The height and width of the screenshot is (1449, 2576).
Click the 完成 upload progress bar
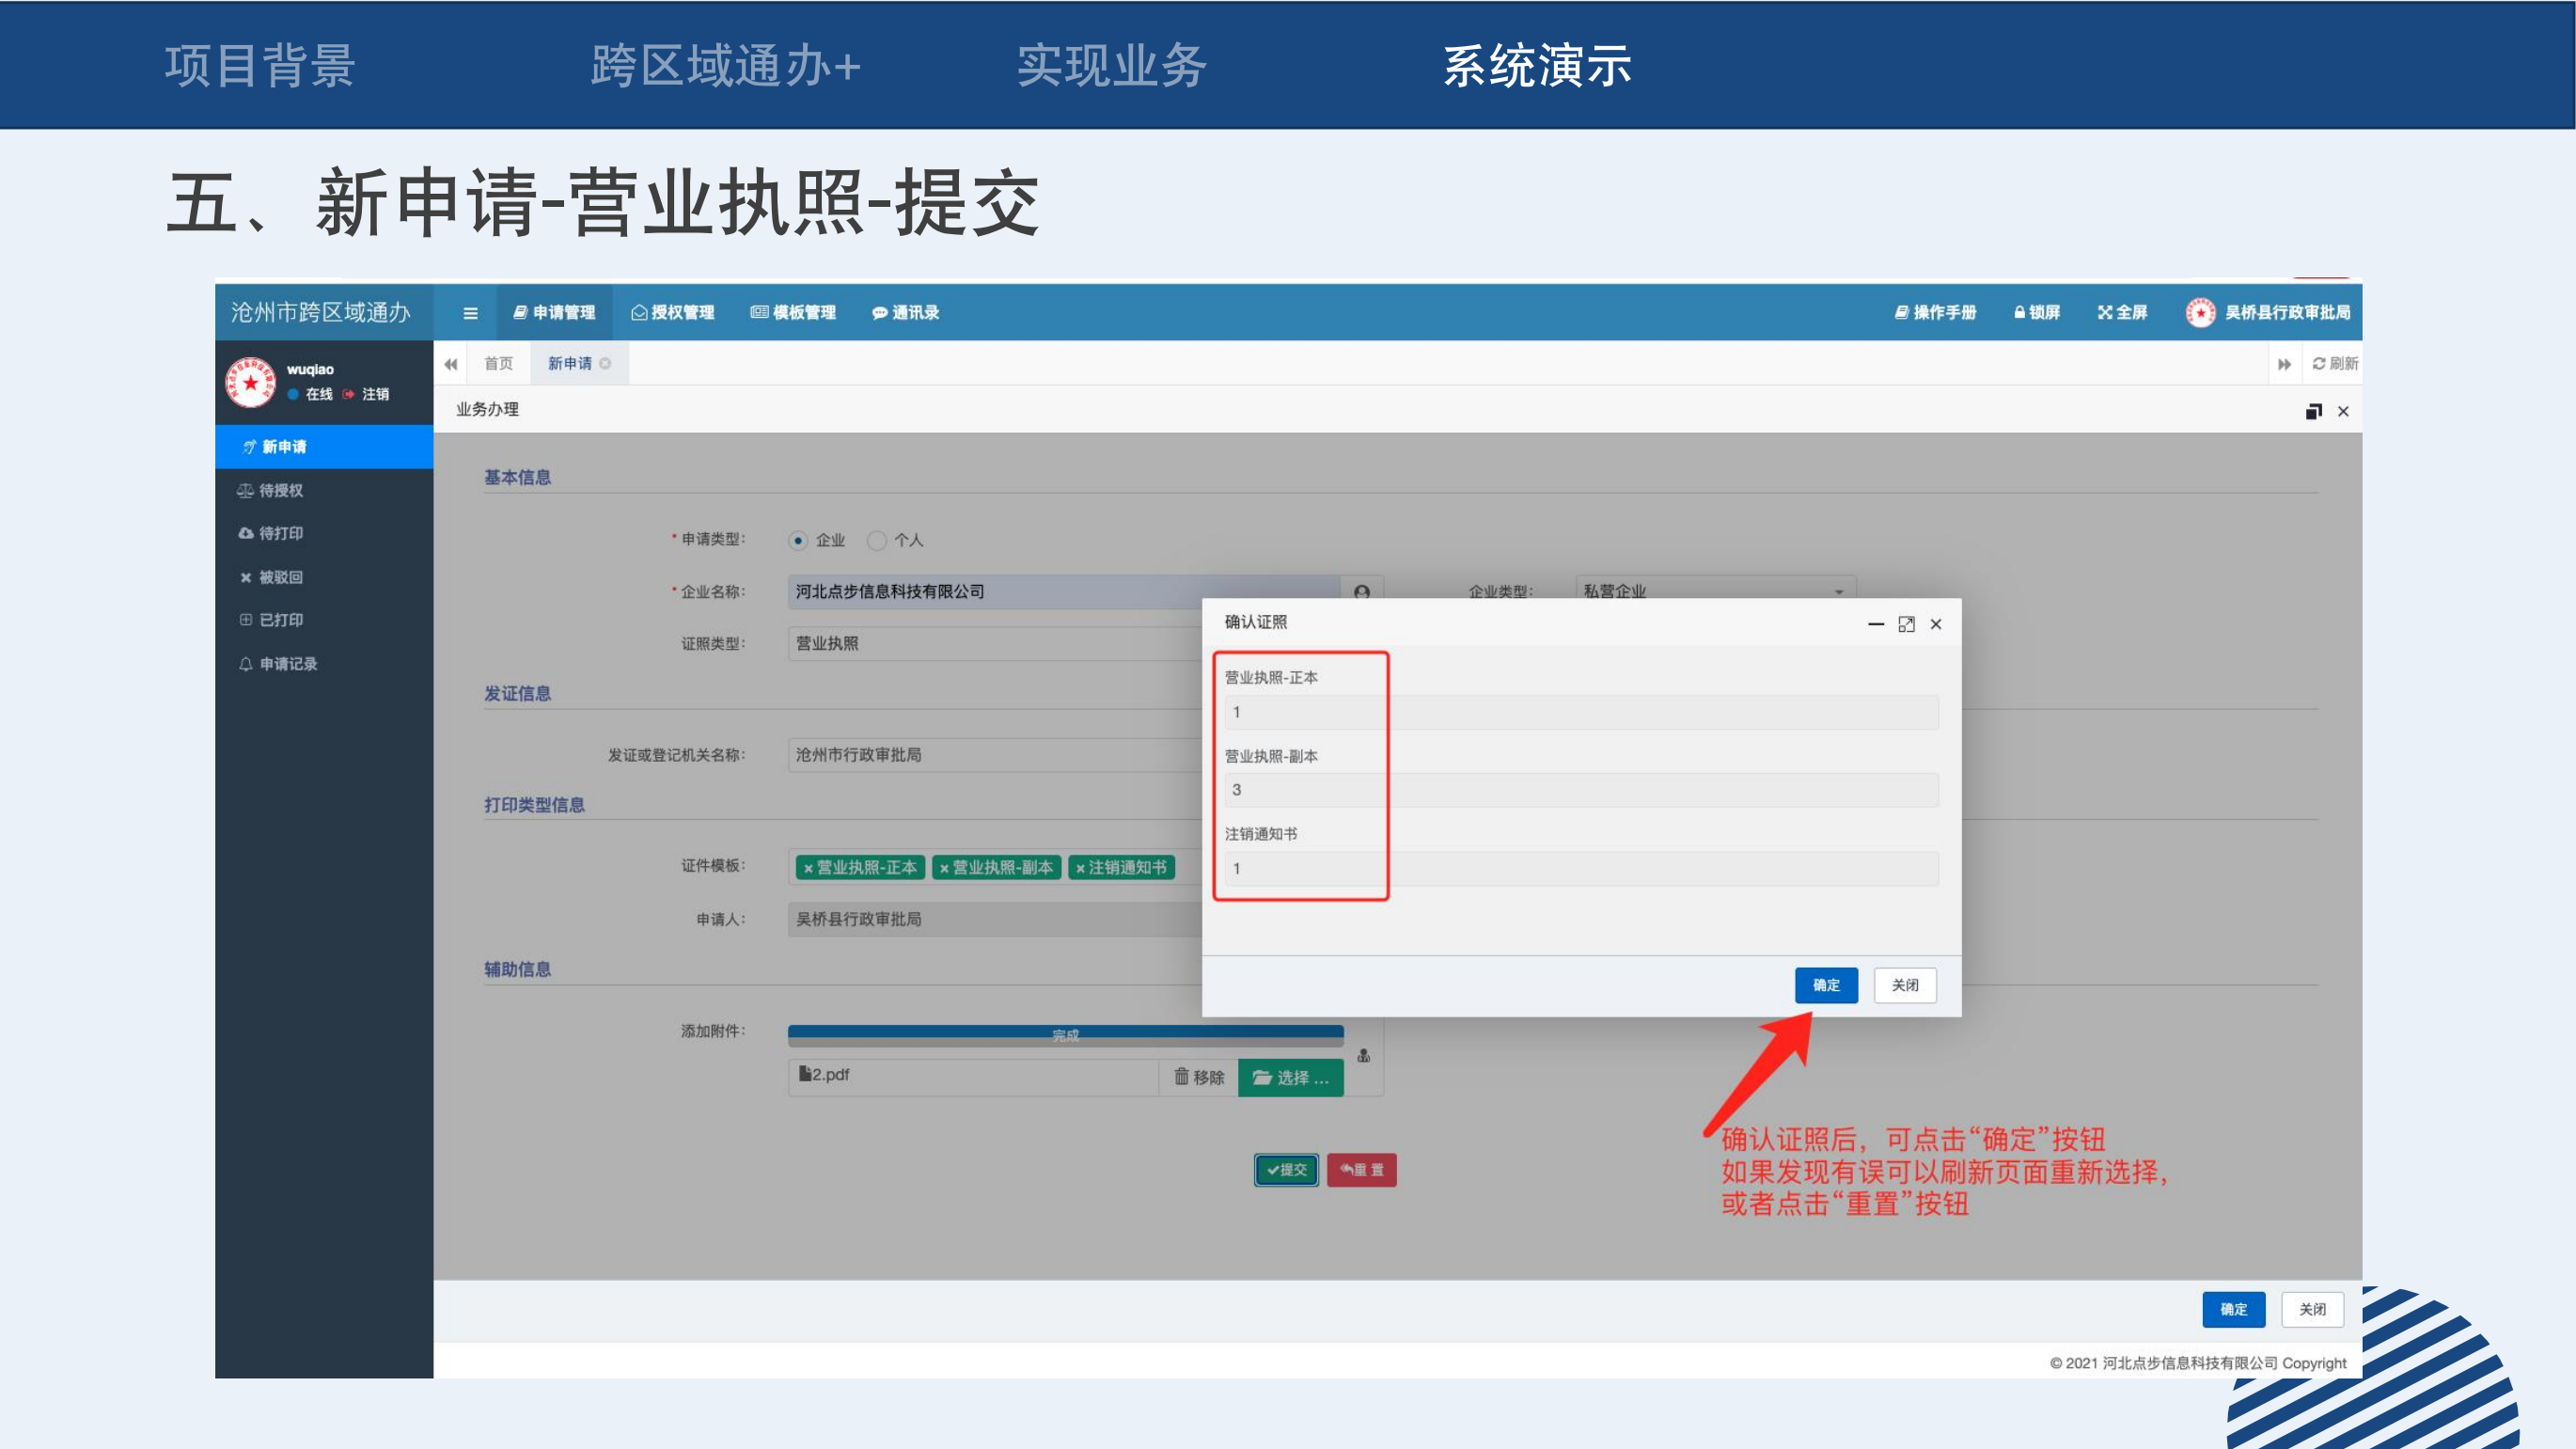pyautogui.click(x=1065, y=1034)
